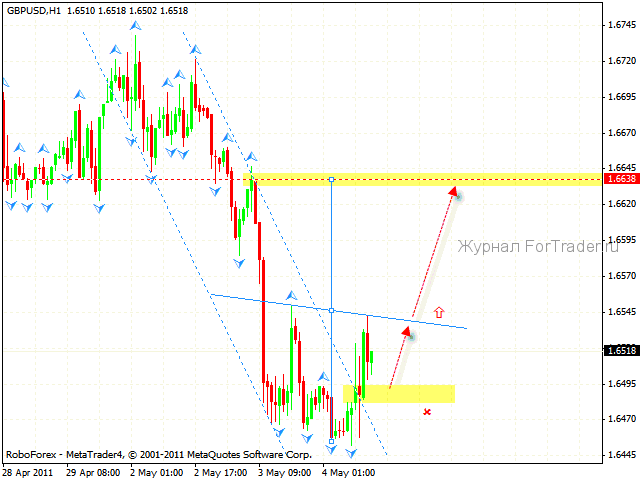The width and height of the screenshot is (640, 480).
Task: Click the GBPUSD,H1 chart title text
Action: [x=34, y=11]
